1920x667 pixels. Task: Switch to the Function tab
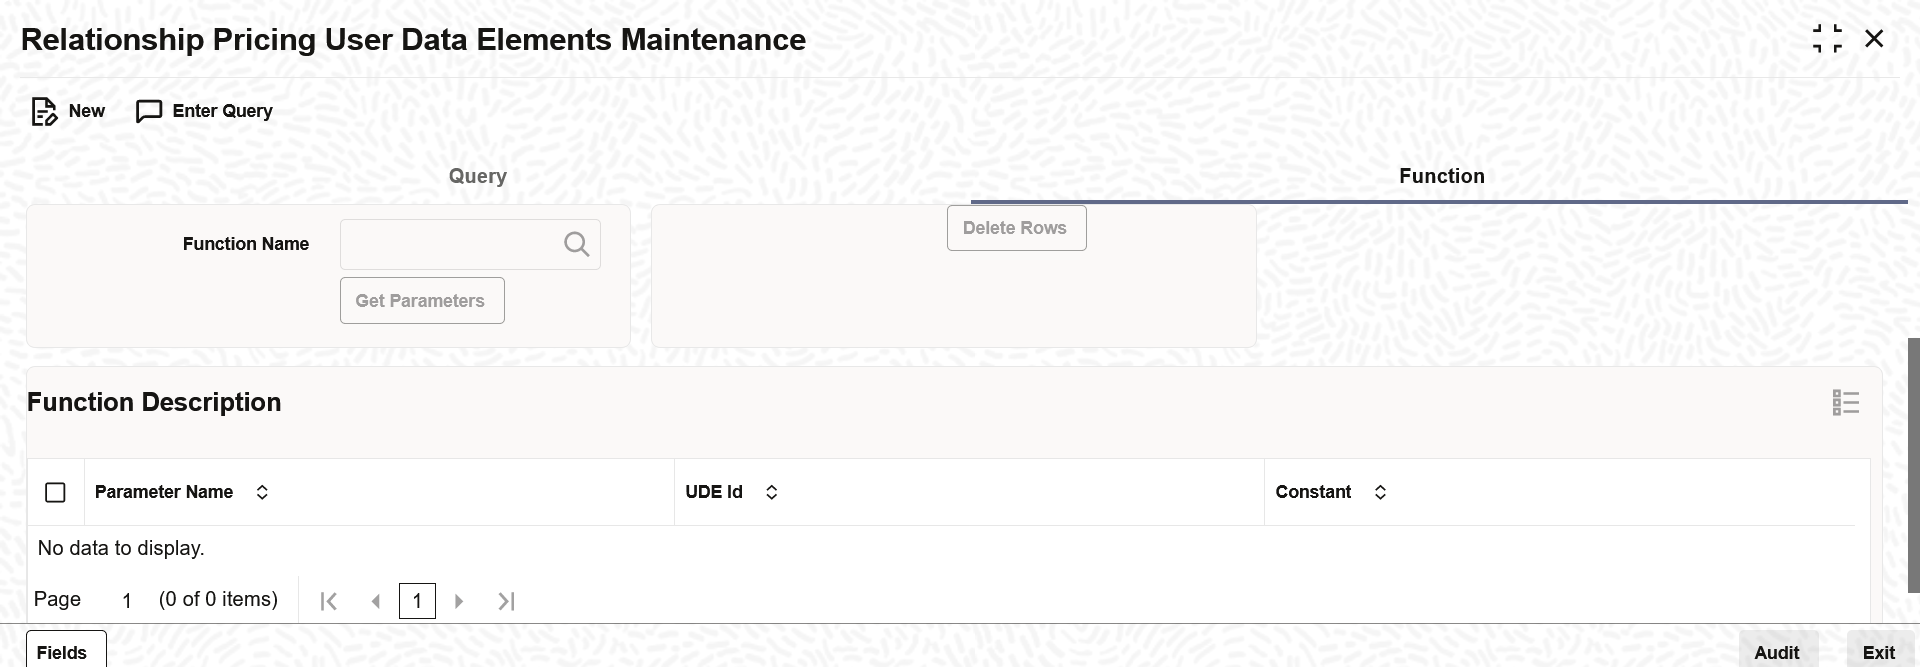click(x=1441, y=176)
